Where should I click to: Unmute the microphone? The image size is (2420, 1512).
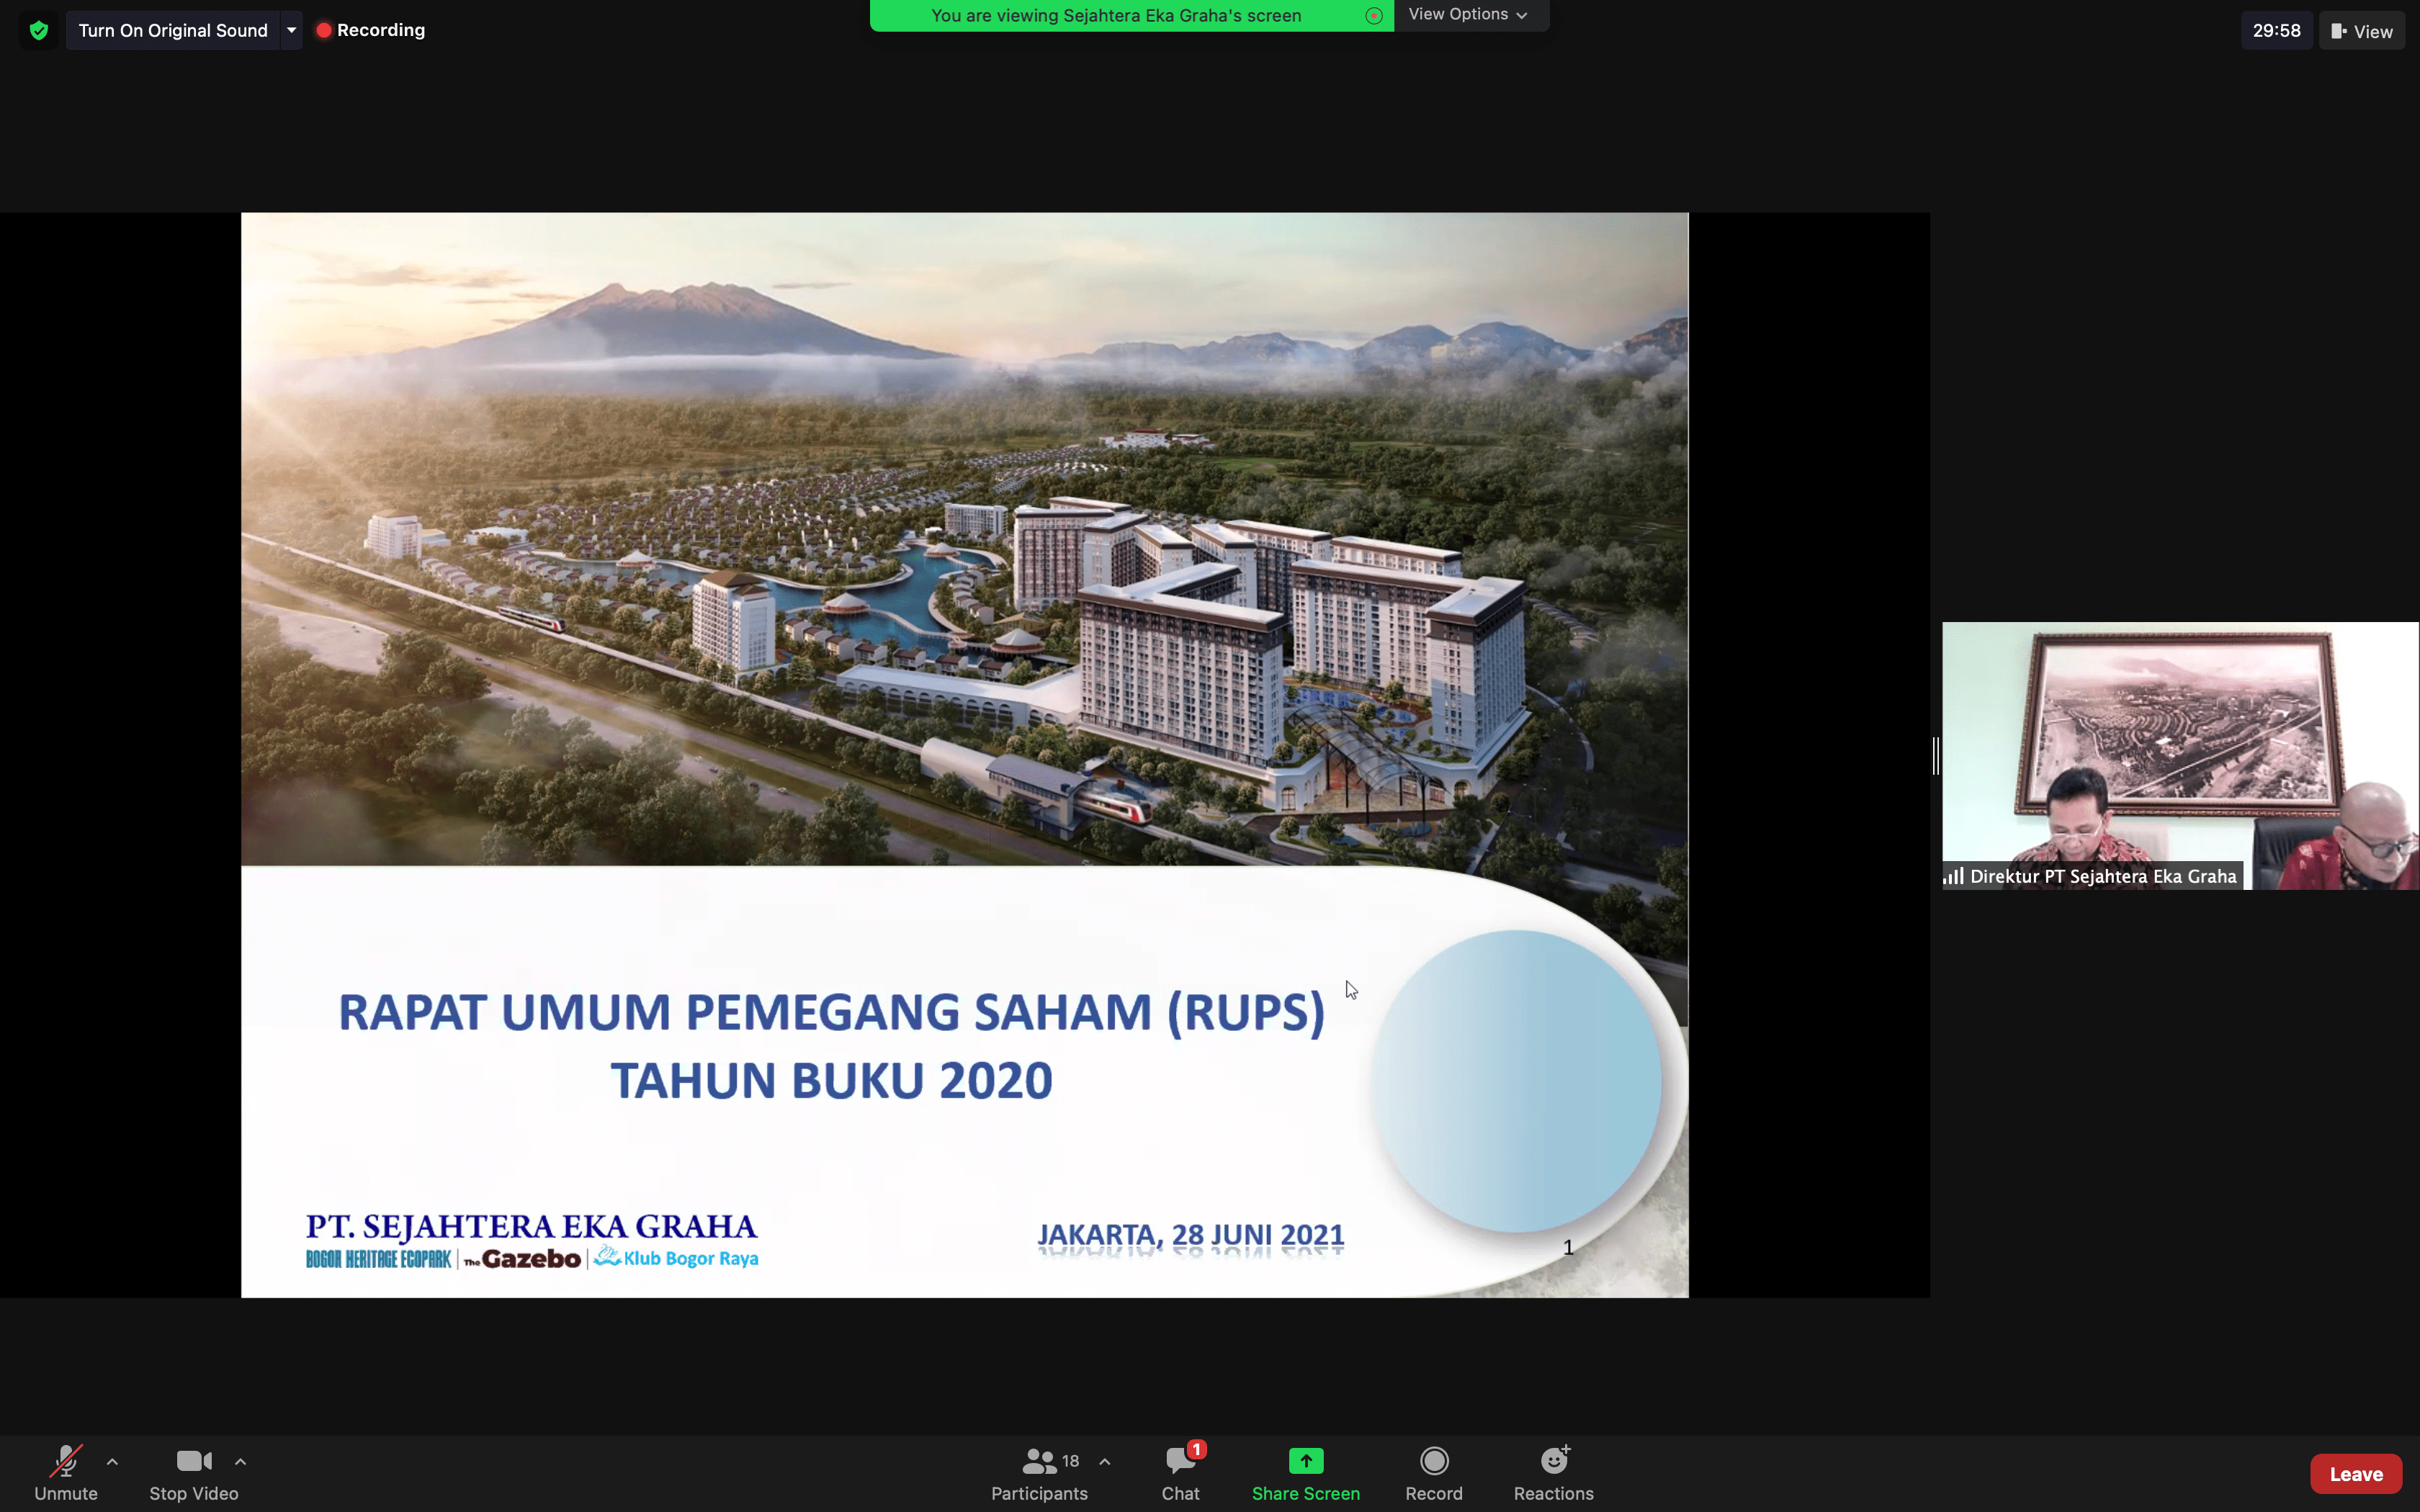[66, 1472]
